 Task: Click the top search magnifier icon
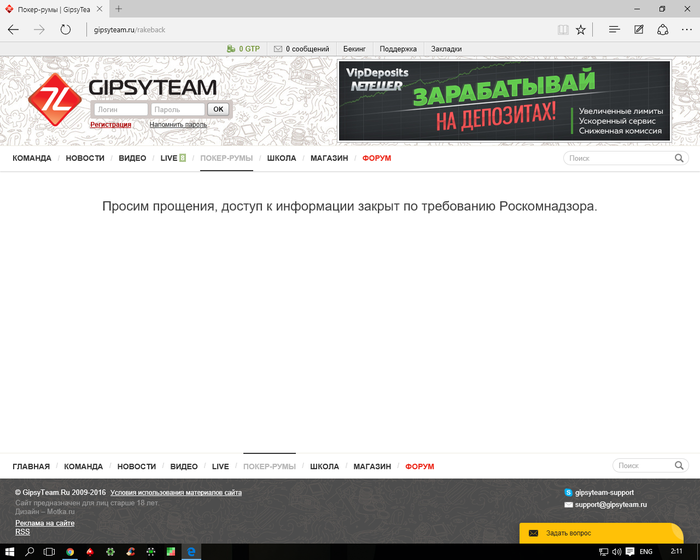point(679,158)
